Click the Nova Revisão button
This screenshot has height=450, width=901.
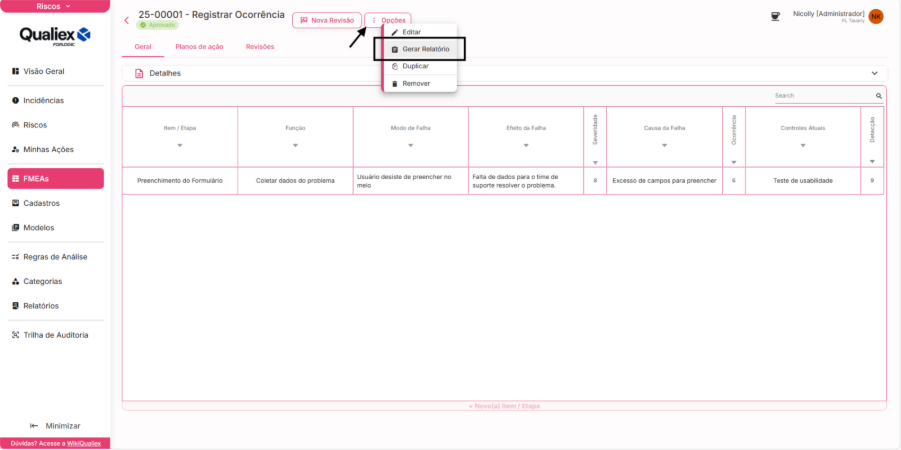point(327,20)
